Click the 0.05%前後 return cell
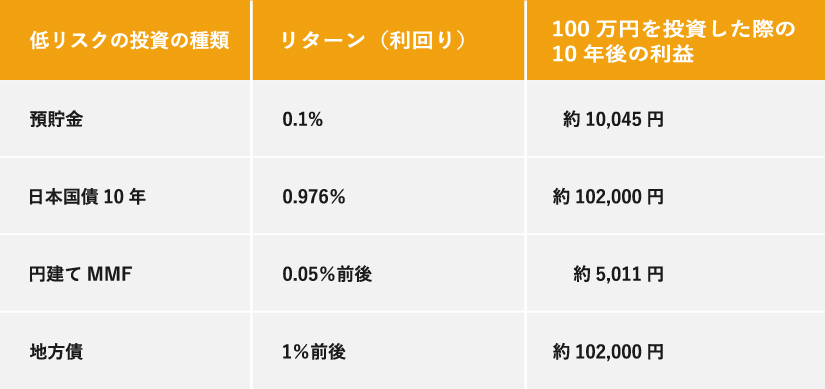Image resolution: width=825 pixels, height=389 pixels. (327, 274)
